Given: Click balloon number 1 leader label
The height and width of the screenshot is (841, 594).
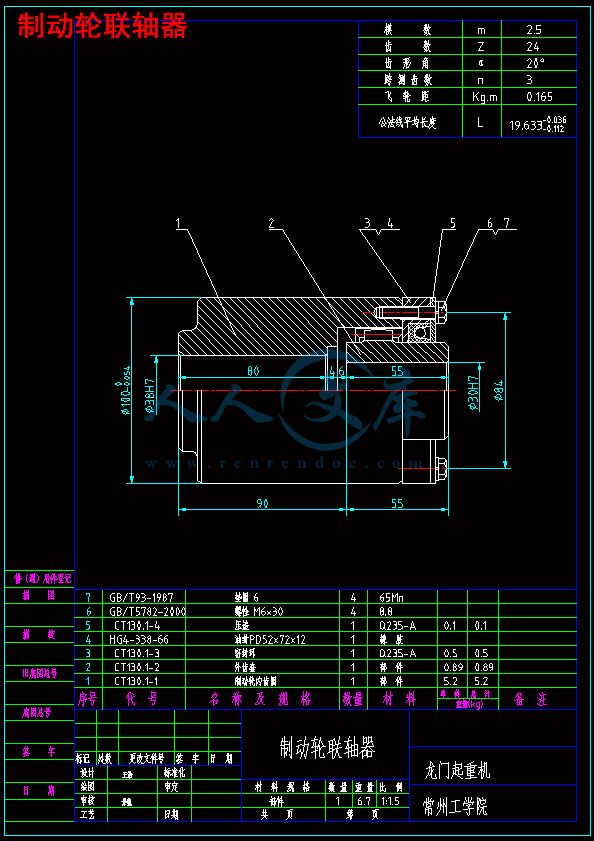Looking at the screenshot, I should tap(178, 224).
